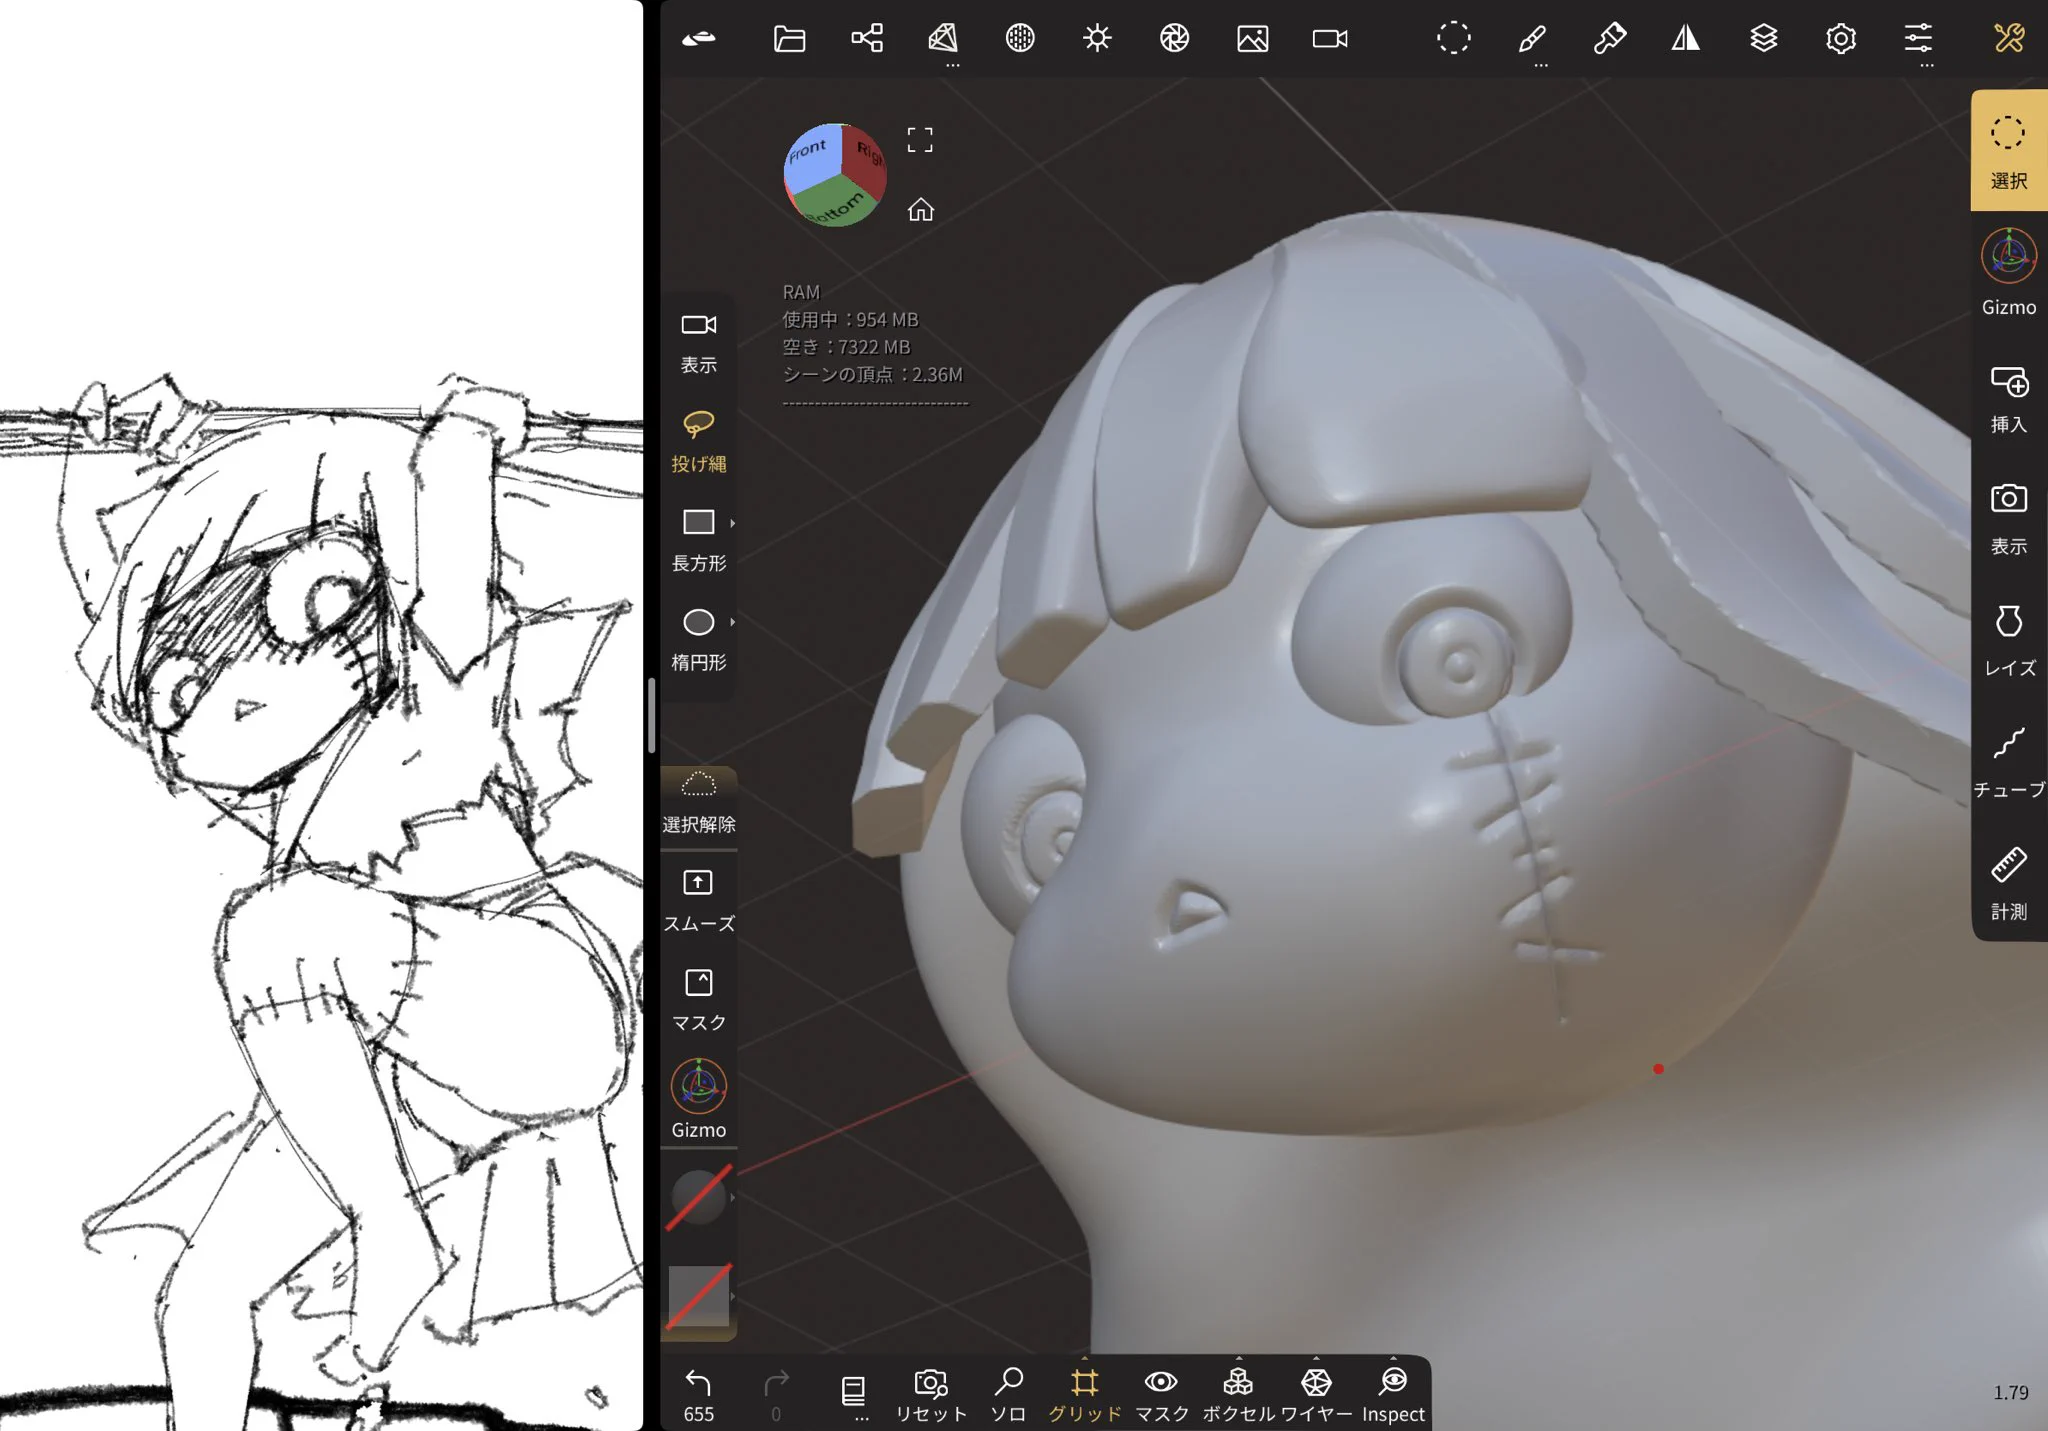Click the シーンの頂点：2.36M readout
Image resolution: width=2048 pixels, height=1431 pixels.
coord(872,375)
